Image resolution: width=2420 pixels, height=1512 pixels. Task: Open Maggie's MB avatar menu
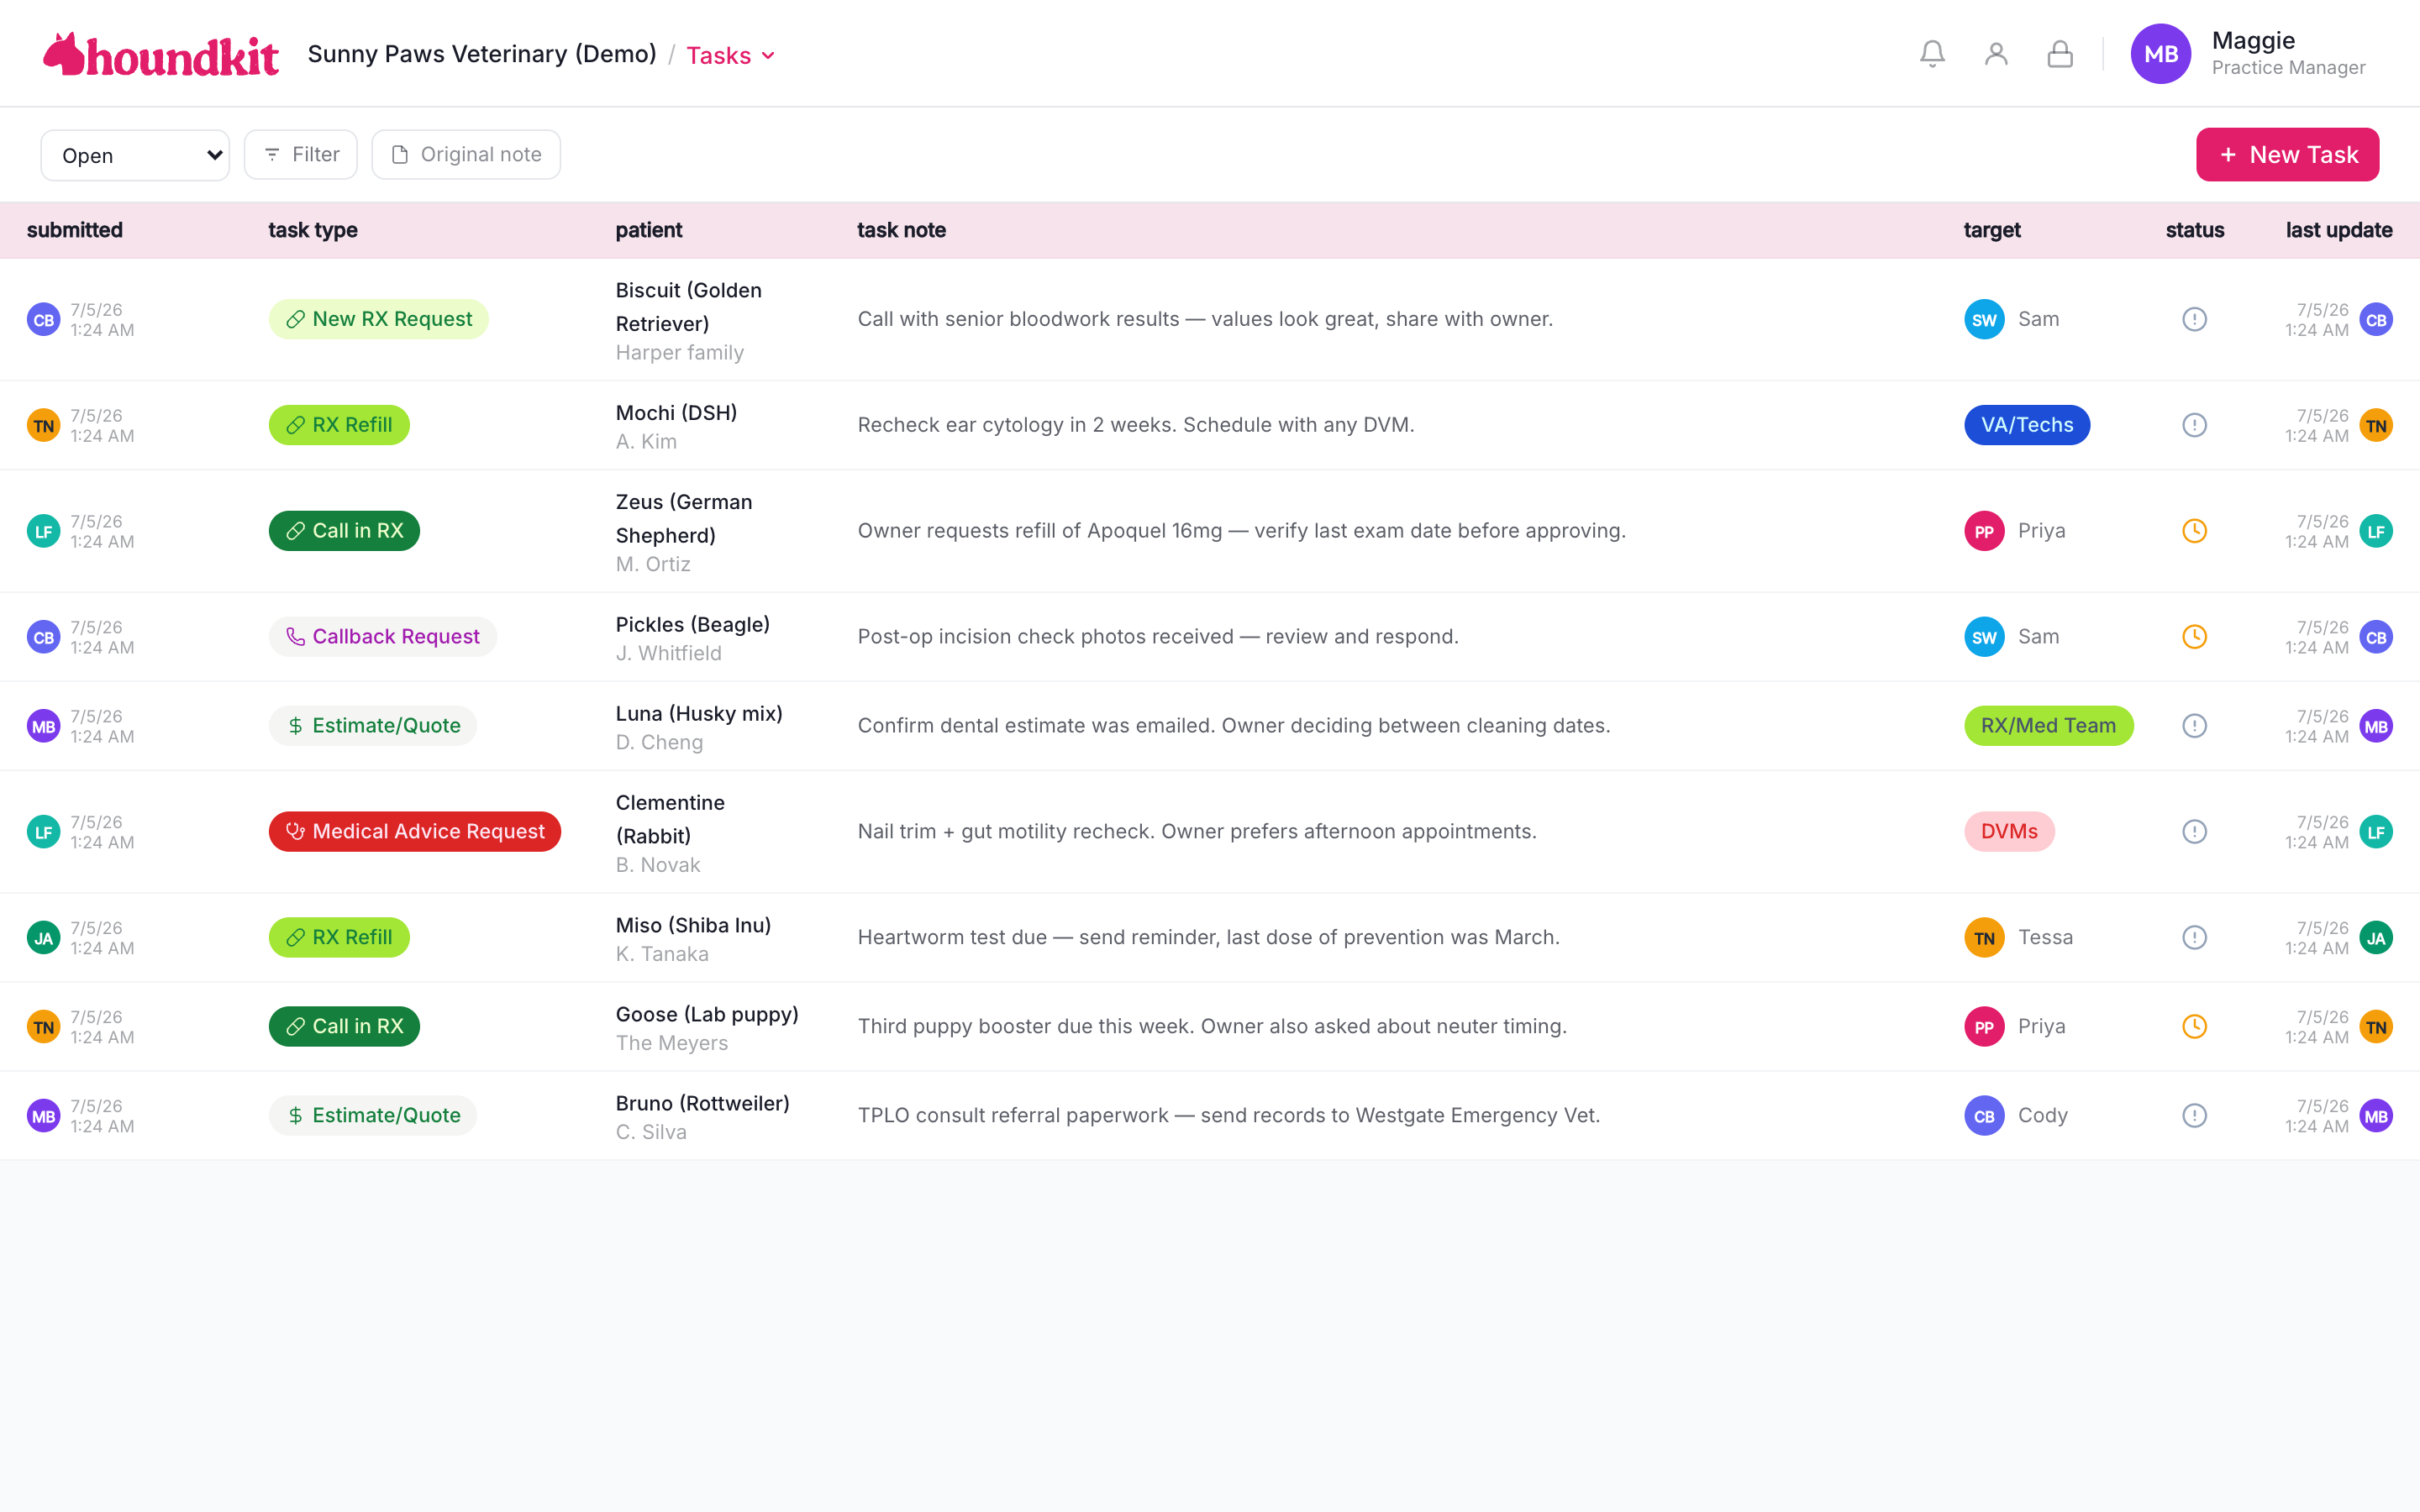pos(2161,54)
